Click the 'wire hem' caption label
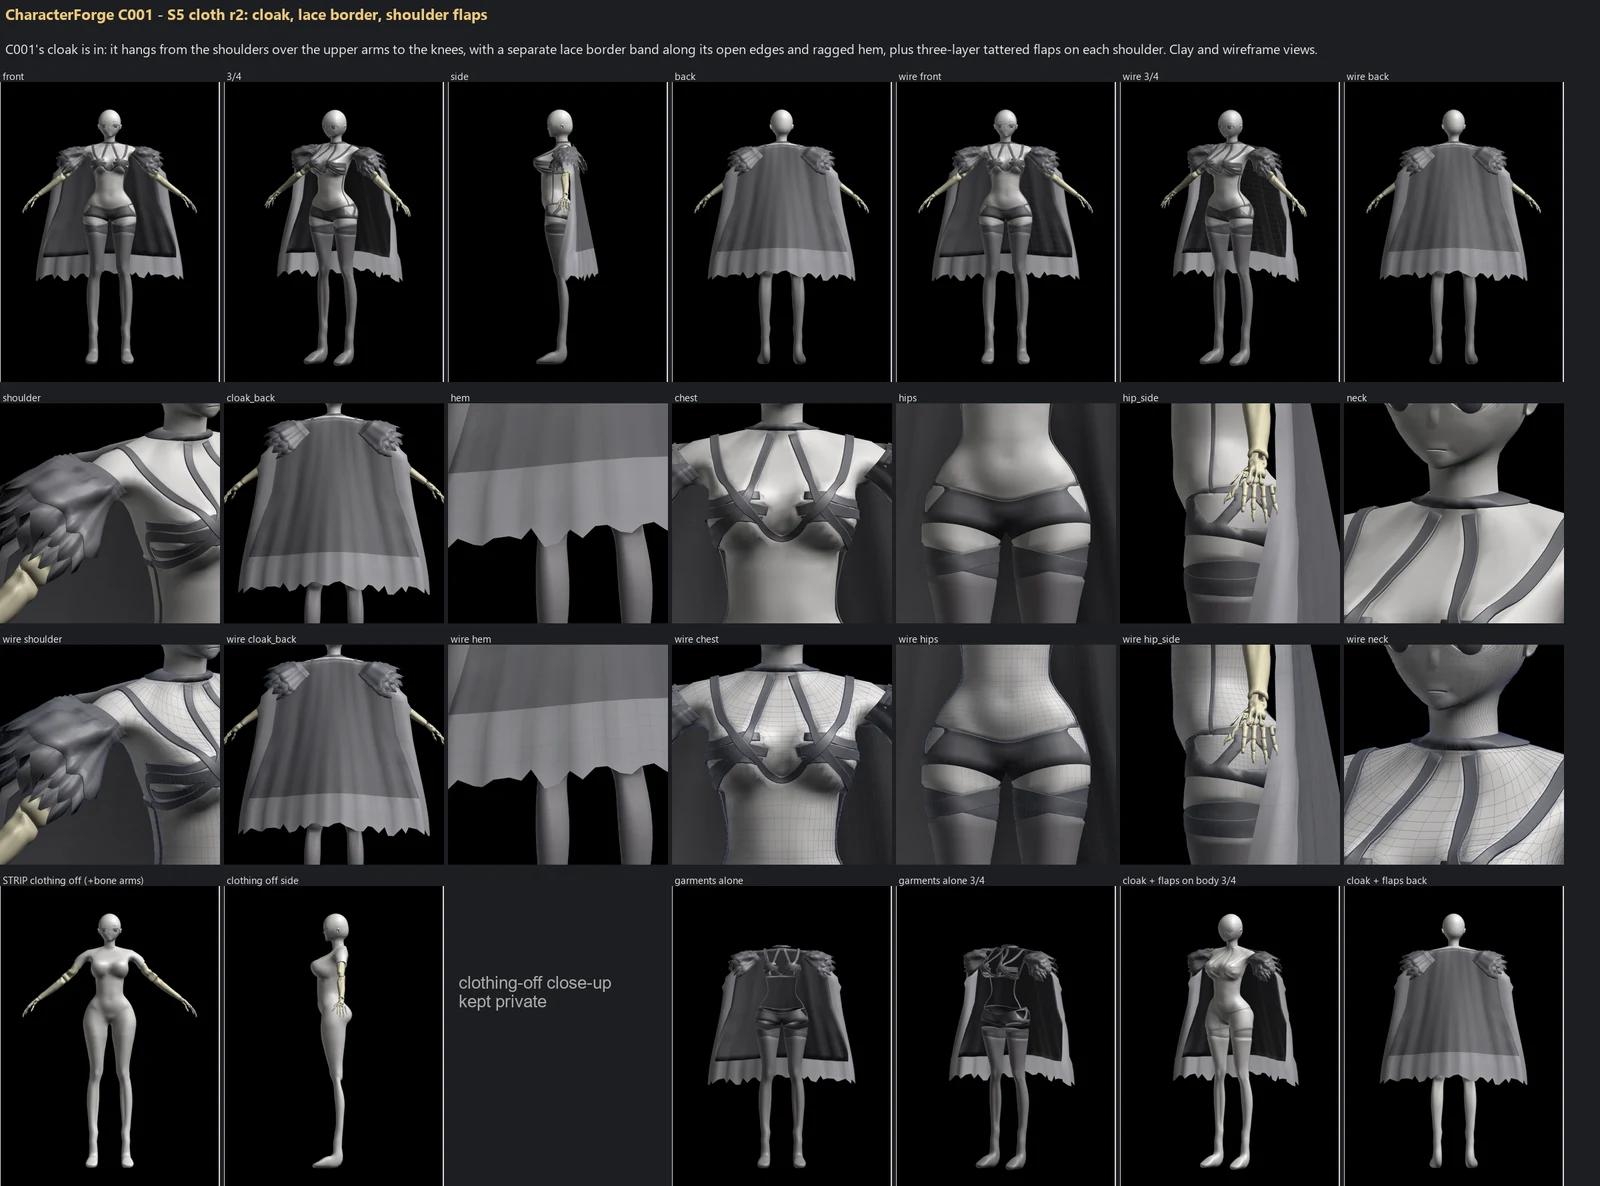 click(x=471, y=639)
